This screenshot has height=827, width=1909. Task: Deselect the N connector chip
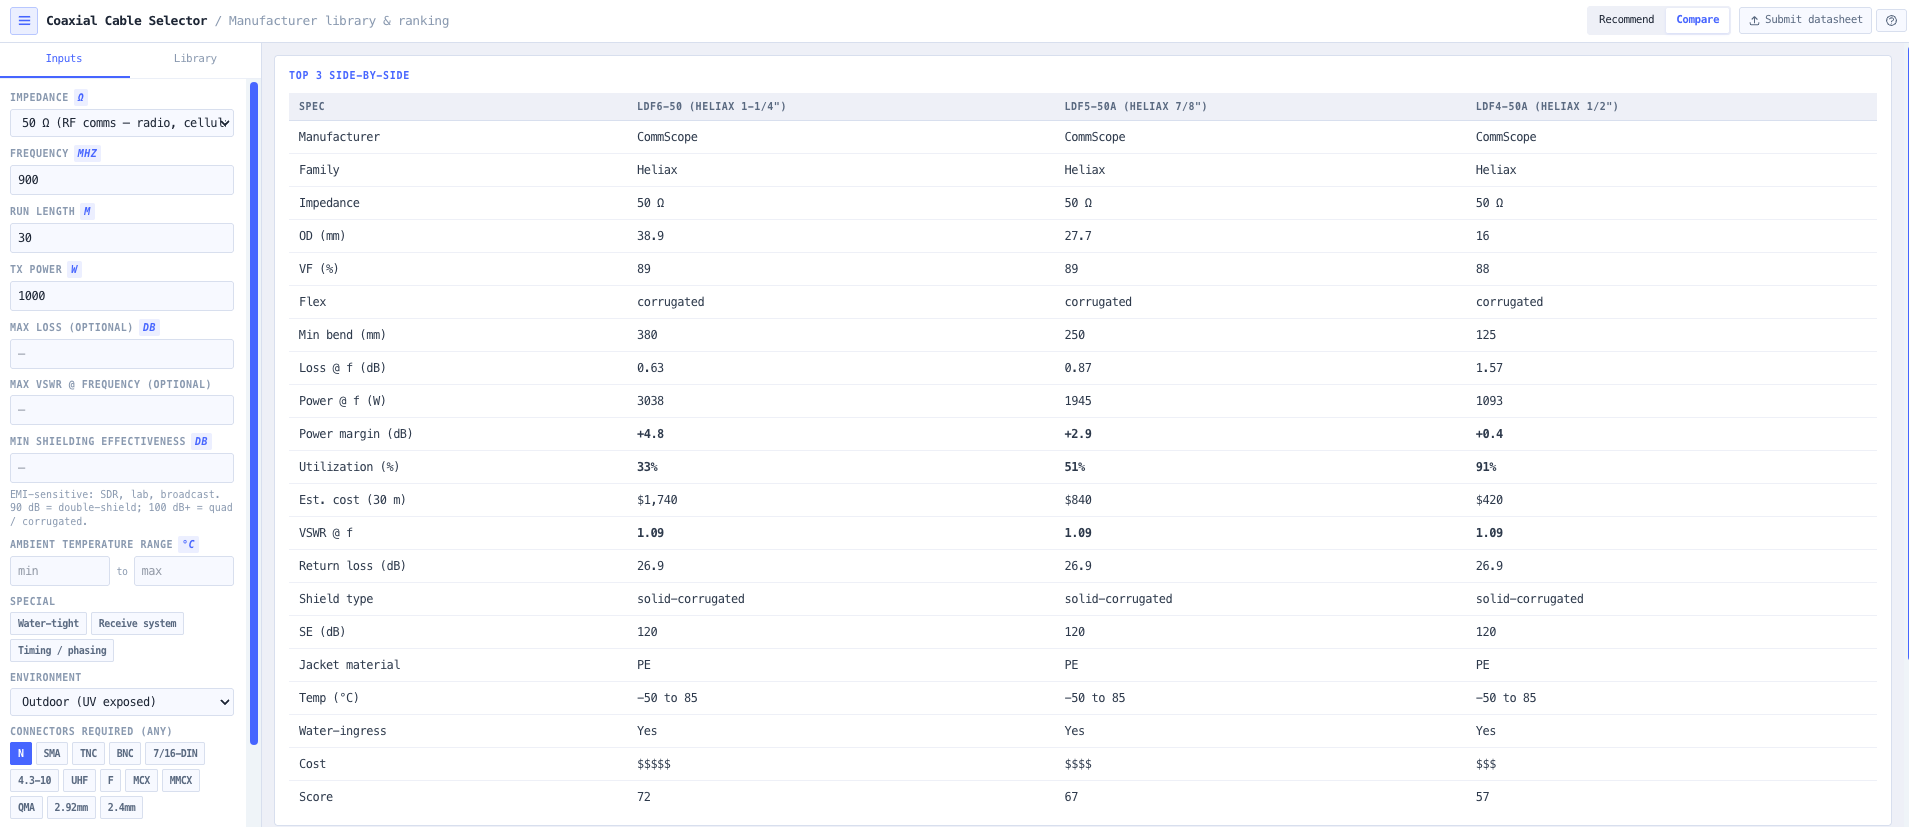pyautogui.click(x=21, y=754)
